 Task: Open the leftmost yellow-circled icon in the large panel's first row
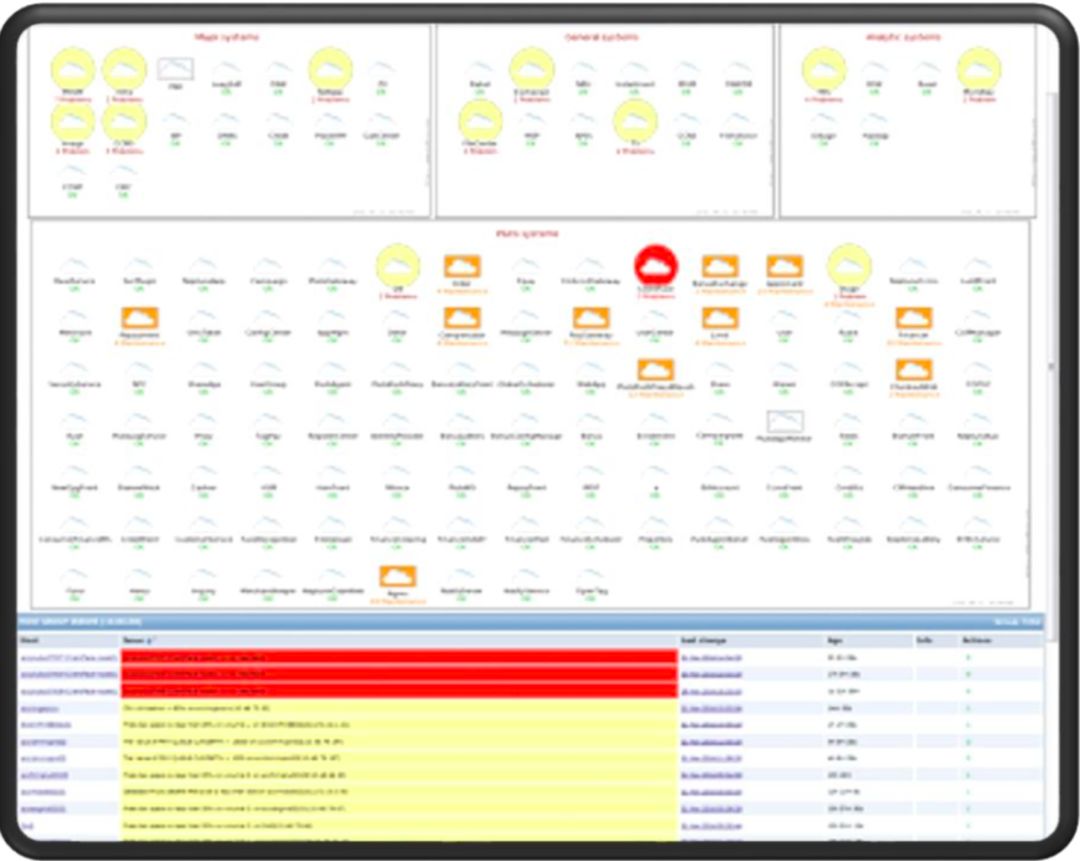(x=397, y=266)
